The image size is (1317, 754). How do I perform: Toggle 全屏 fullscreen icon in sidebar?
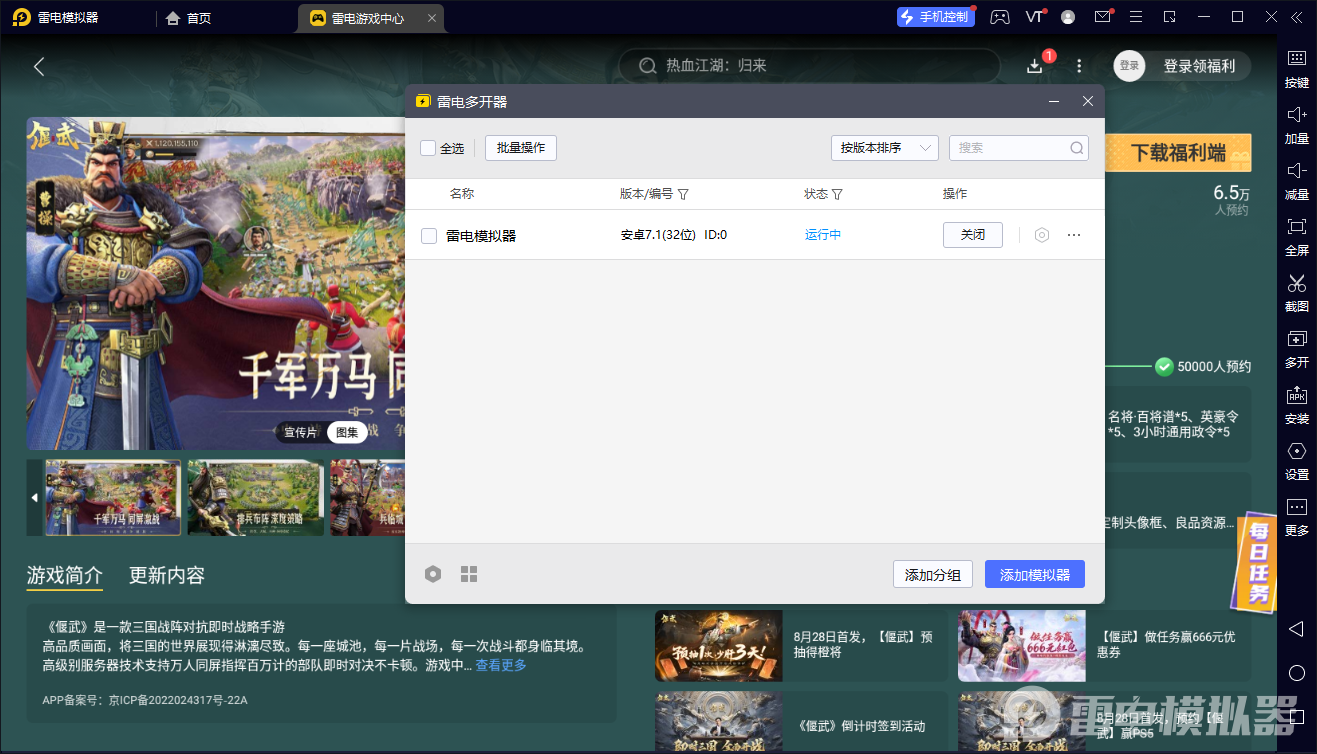click(1296, 227)
